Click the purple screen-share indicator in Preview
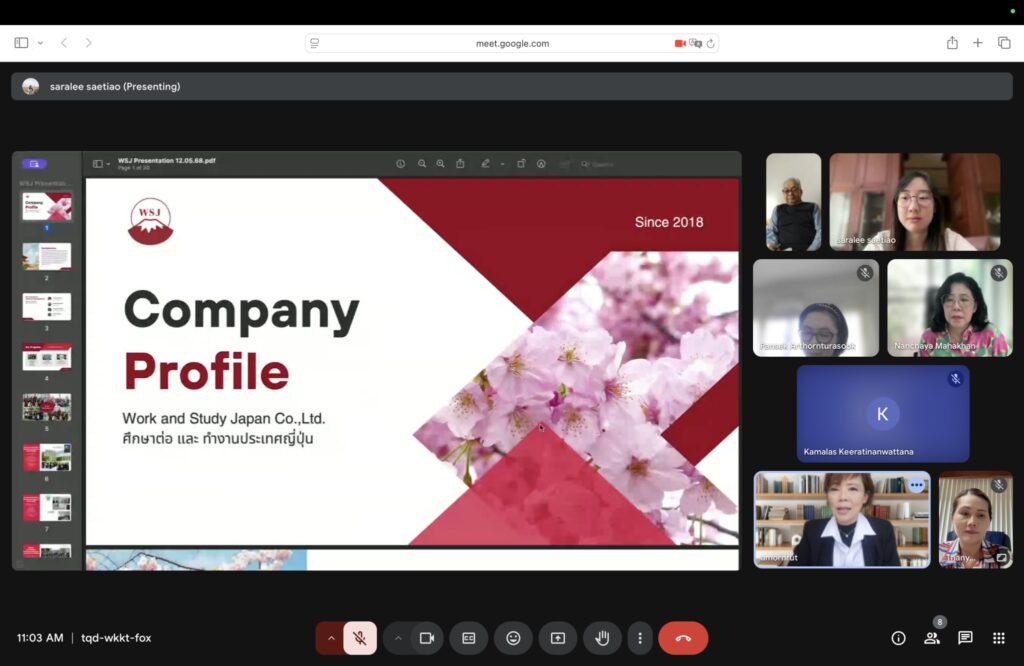1024x666 pixels. coord(35,164)
